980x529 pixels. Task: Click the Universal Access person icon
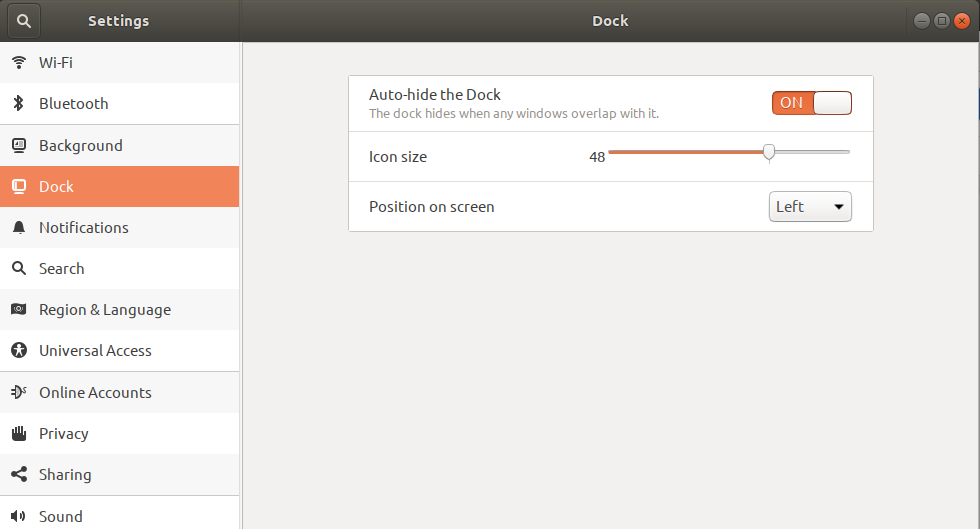(x=18, y=351)
